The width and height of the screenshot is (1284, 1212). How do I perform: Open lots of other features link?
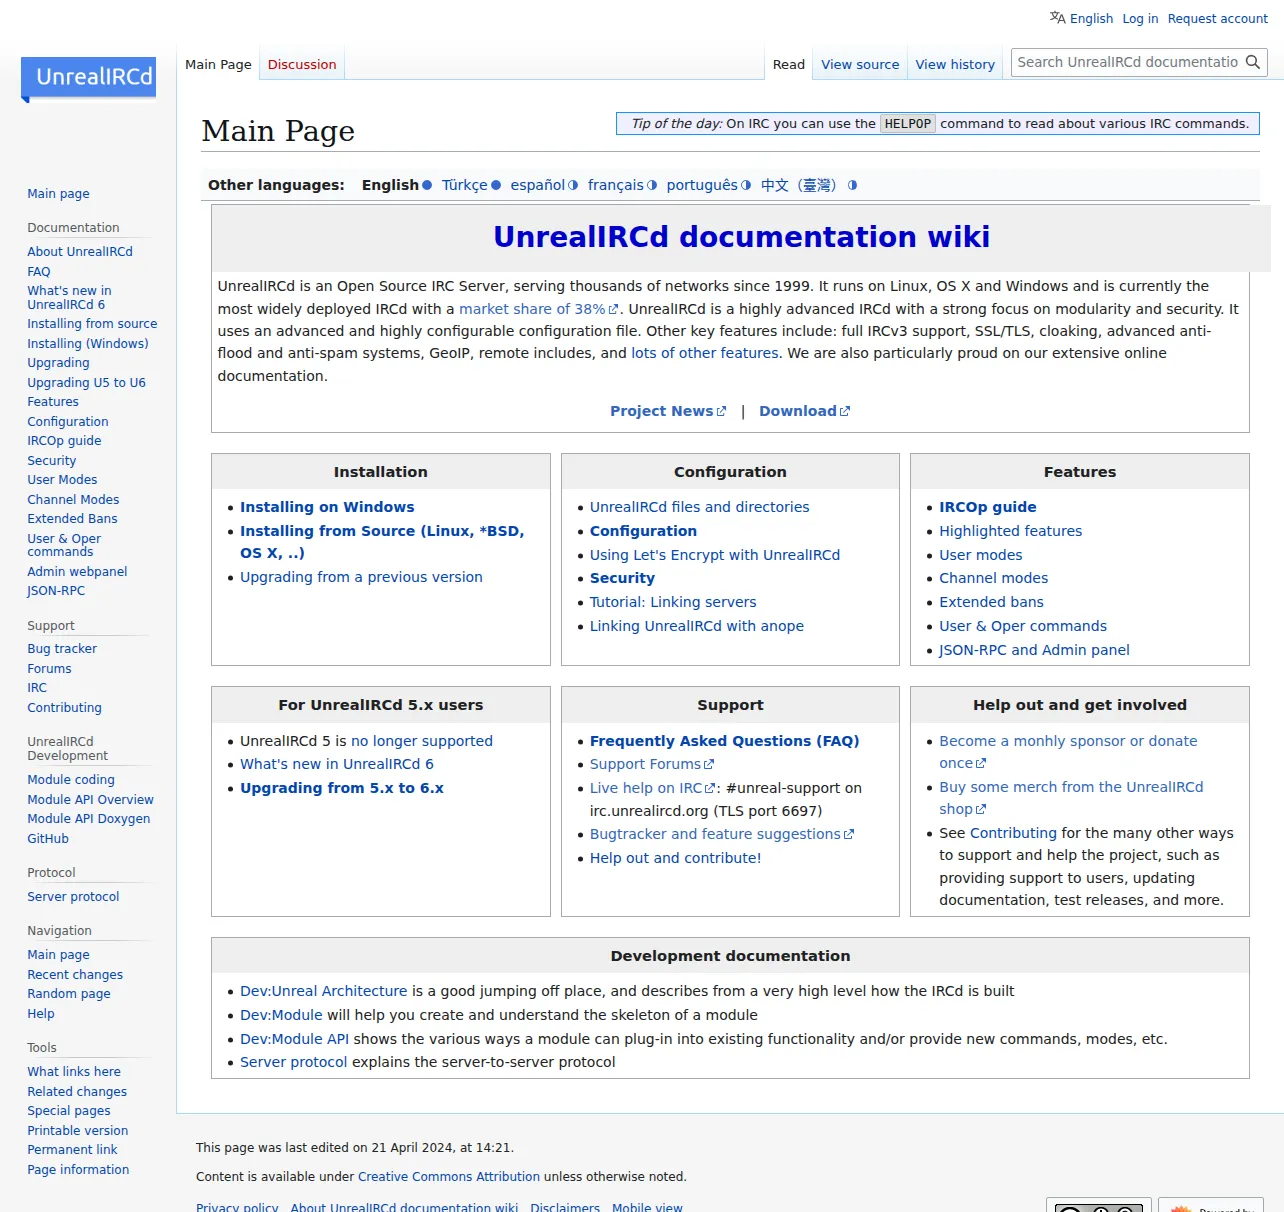pyautogui.click(x=704, y=353)
